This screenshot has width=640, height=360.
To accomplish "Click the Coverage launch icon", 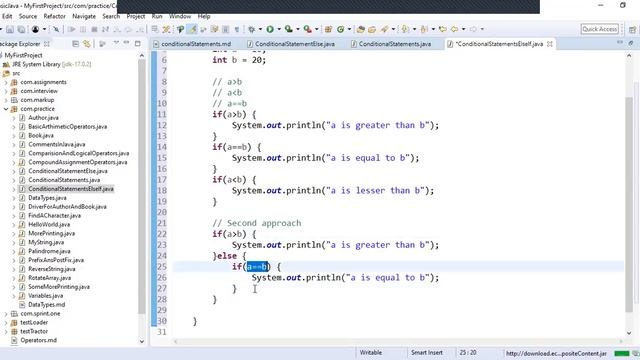I will pyautogui.click(x=289, y=29).
